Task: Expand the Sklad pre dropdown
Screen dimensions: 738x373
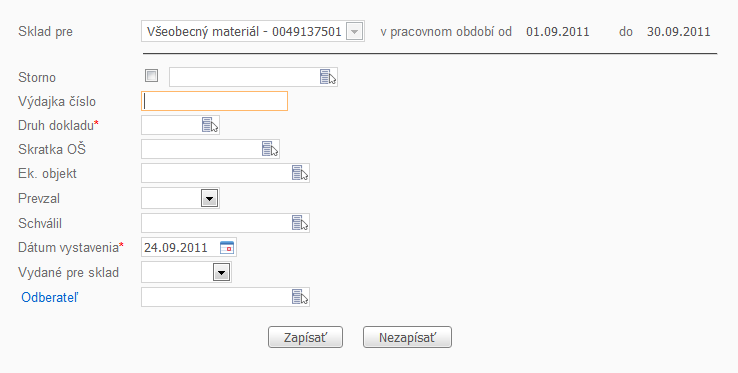Action: [x=355, y=32]
